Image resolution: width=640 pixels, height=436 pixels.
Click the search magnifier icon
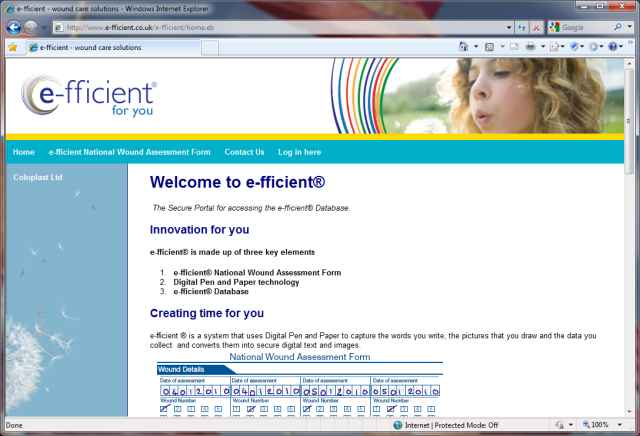[x=618, y=27]
